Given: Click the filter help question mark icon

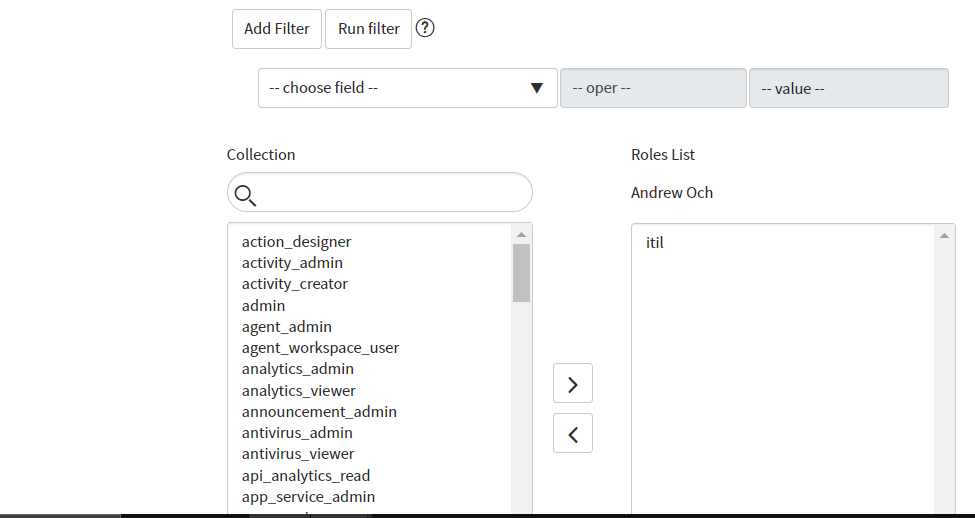Looking at the screenshot, I should (425, 28).
